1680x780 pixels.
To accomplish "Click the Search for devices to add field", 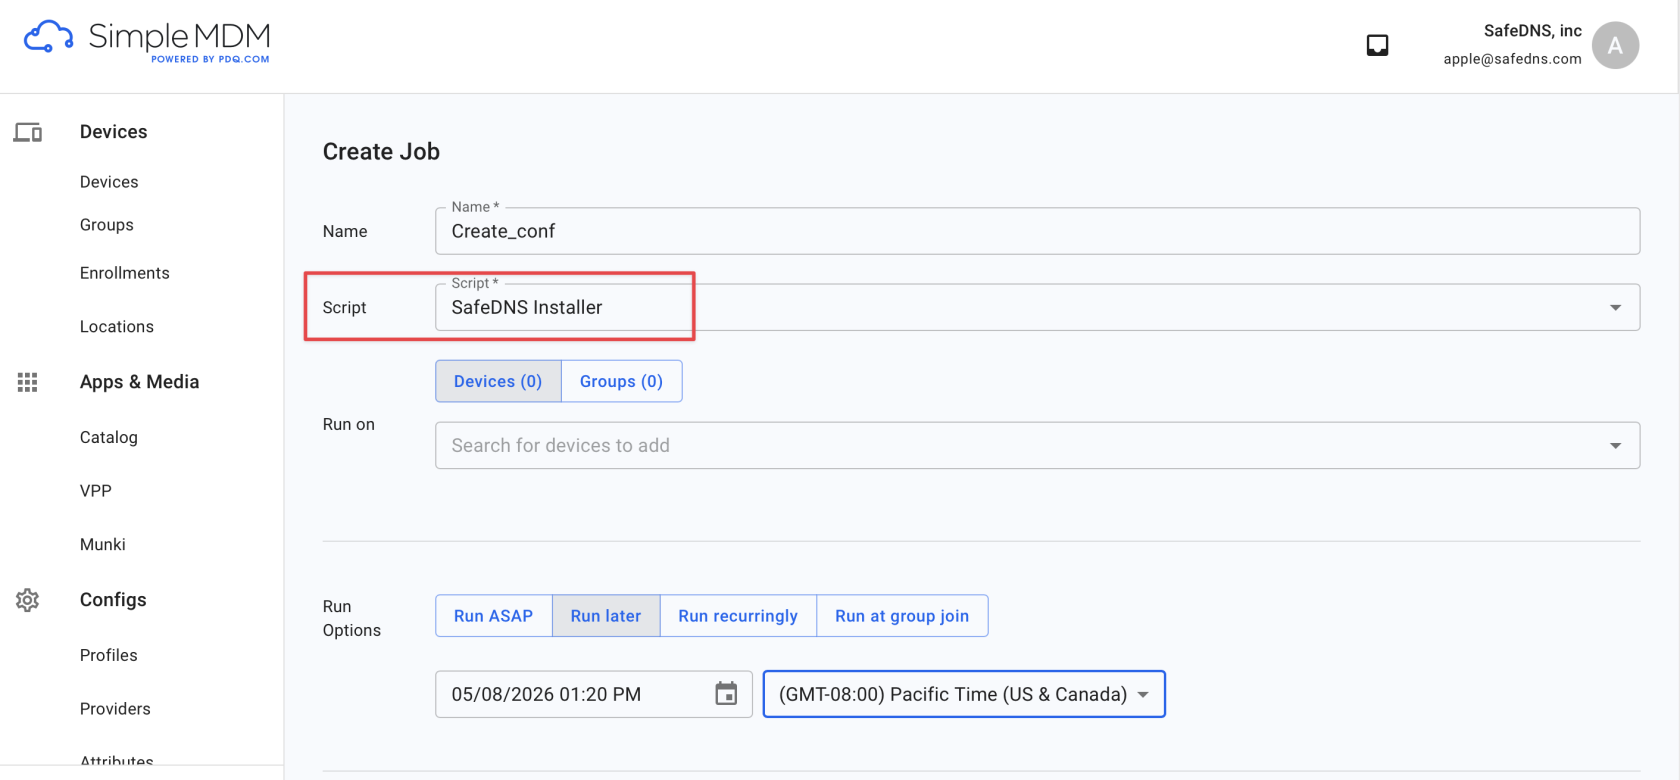I will pos(1037,446).
